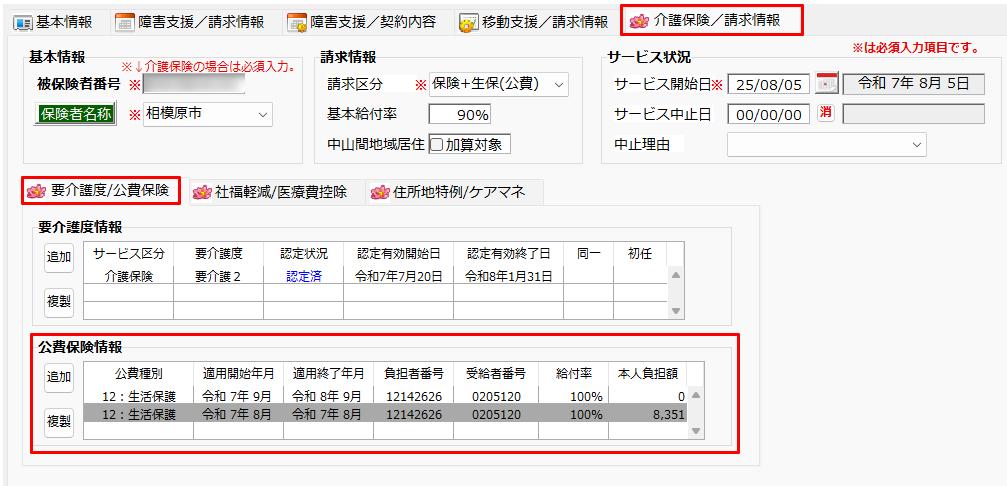
Task: Select the 生活保護 row with 8,351 負担額
Action: [x=385, y=414]
